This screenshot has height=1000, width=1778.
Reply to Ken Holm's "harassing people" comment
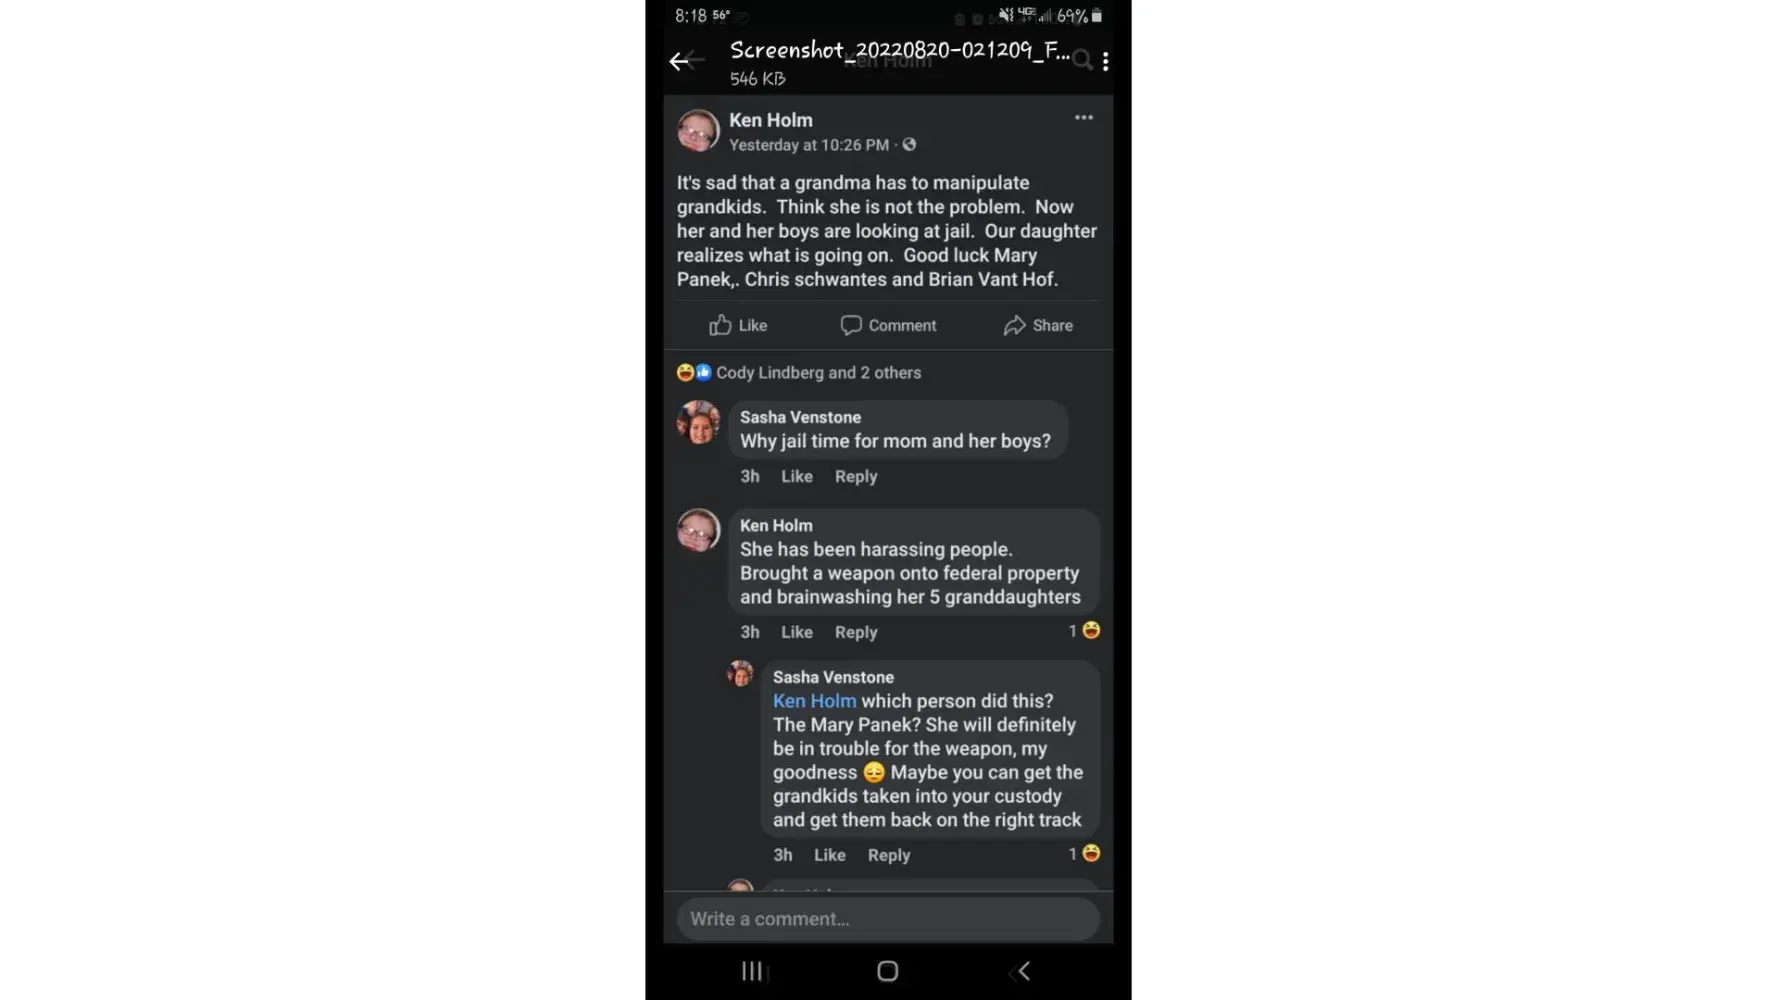(855, 632)
